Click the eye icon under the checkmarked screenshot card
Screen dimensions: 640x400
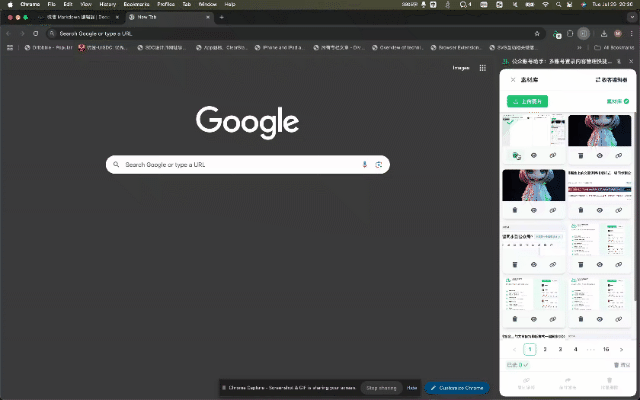pos(534,156)
